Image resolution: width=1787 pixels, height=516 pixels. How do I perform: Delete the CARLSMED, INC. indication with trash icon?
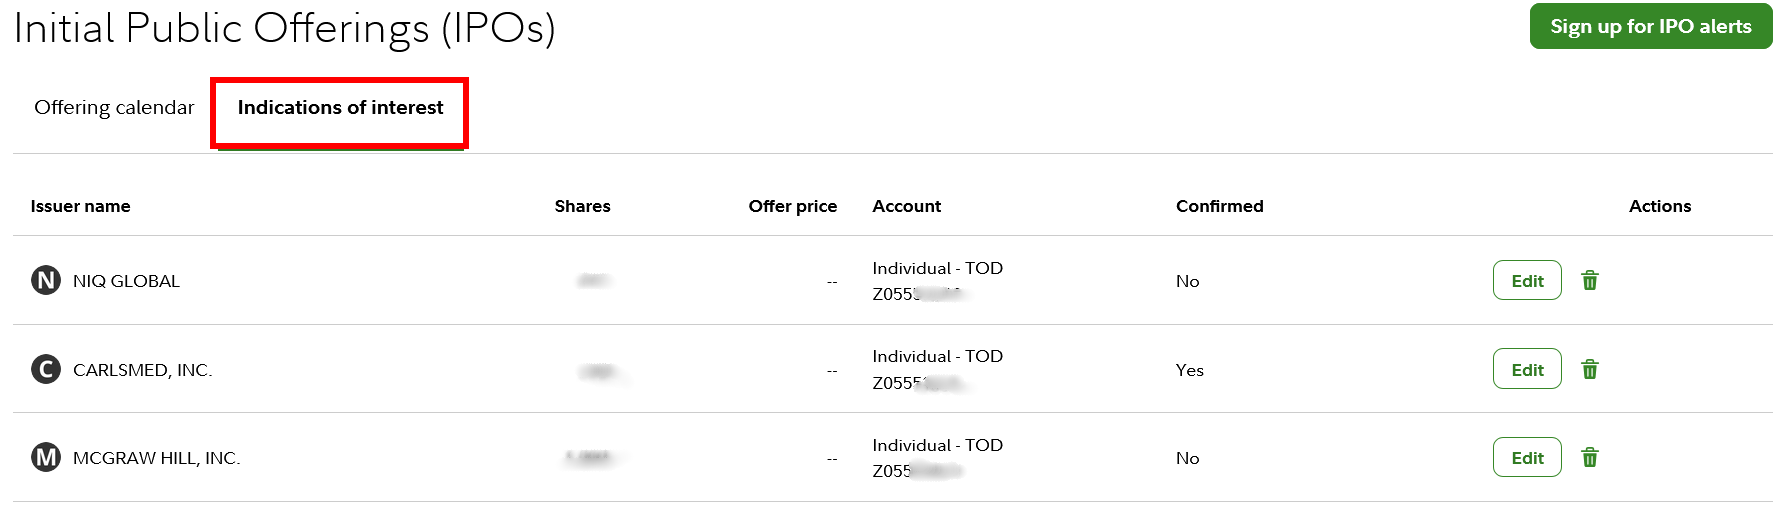(x=1589, y=369)
